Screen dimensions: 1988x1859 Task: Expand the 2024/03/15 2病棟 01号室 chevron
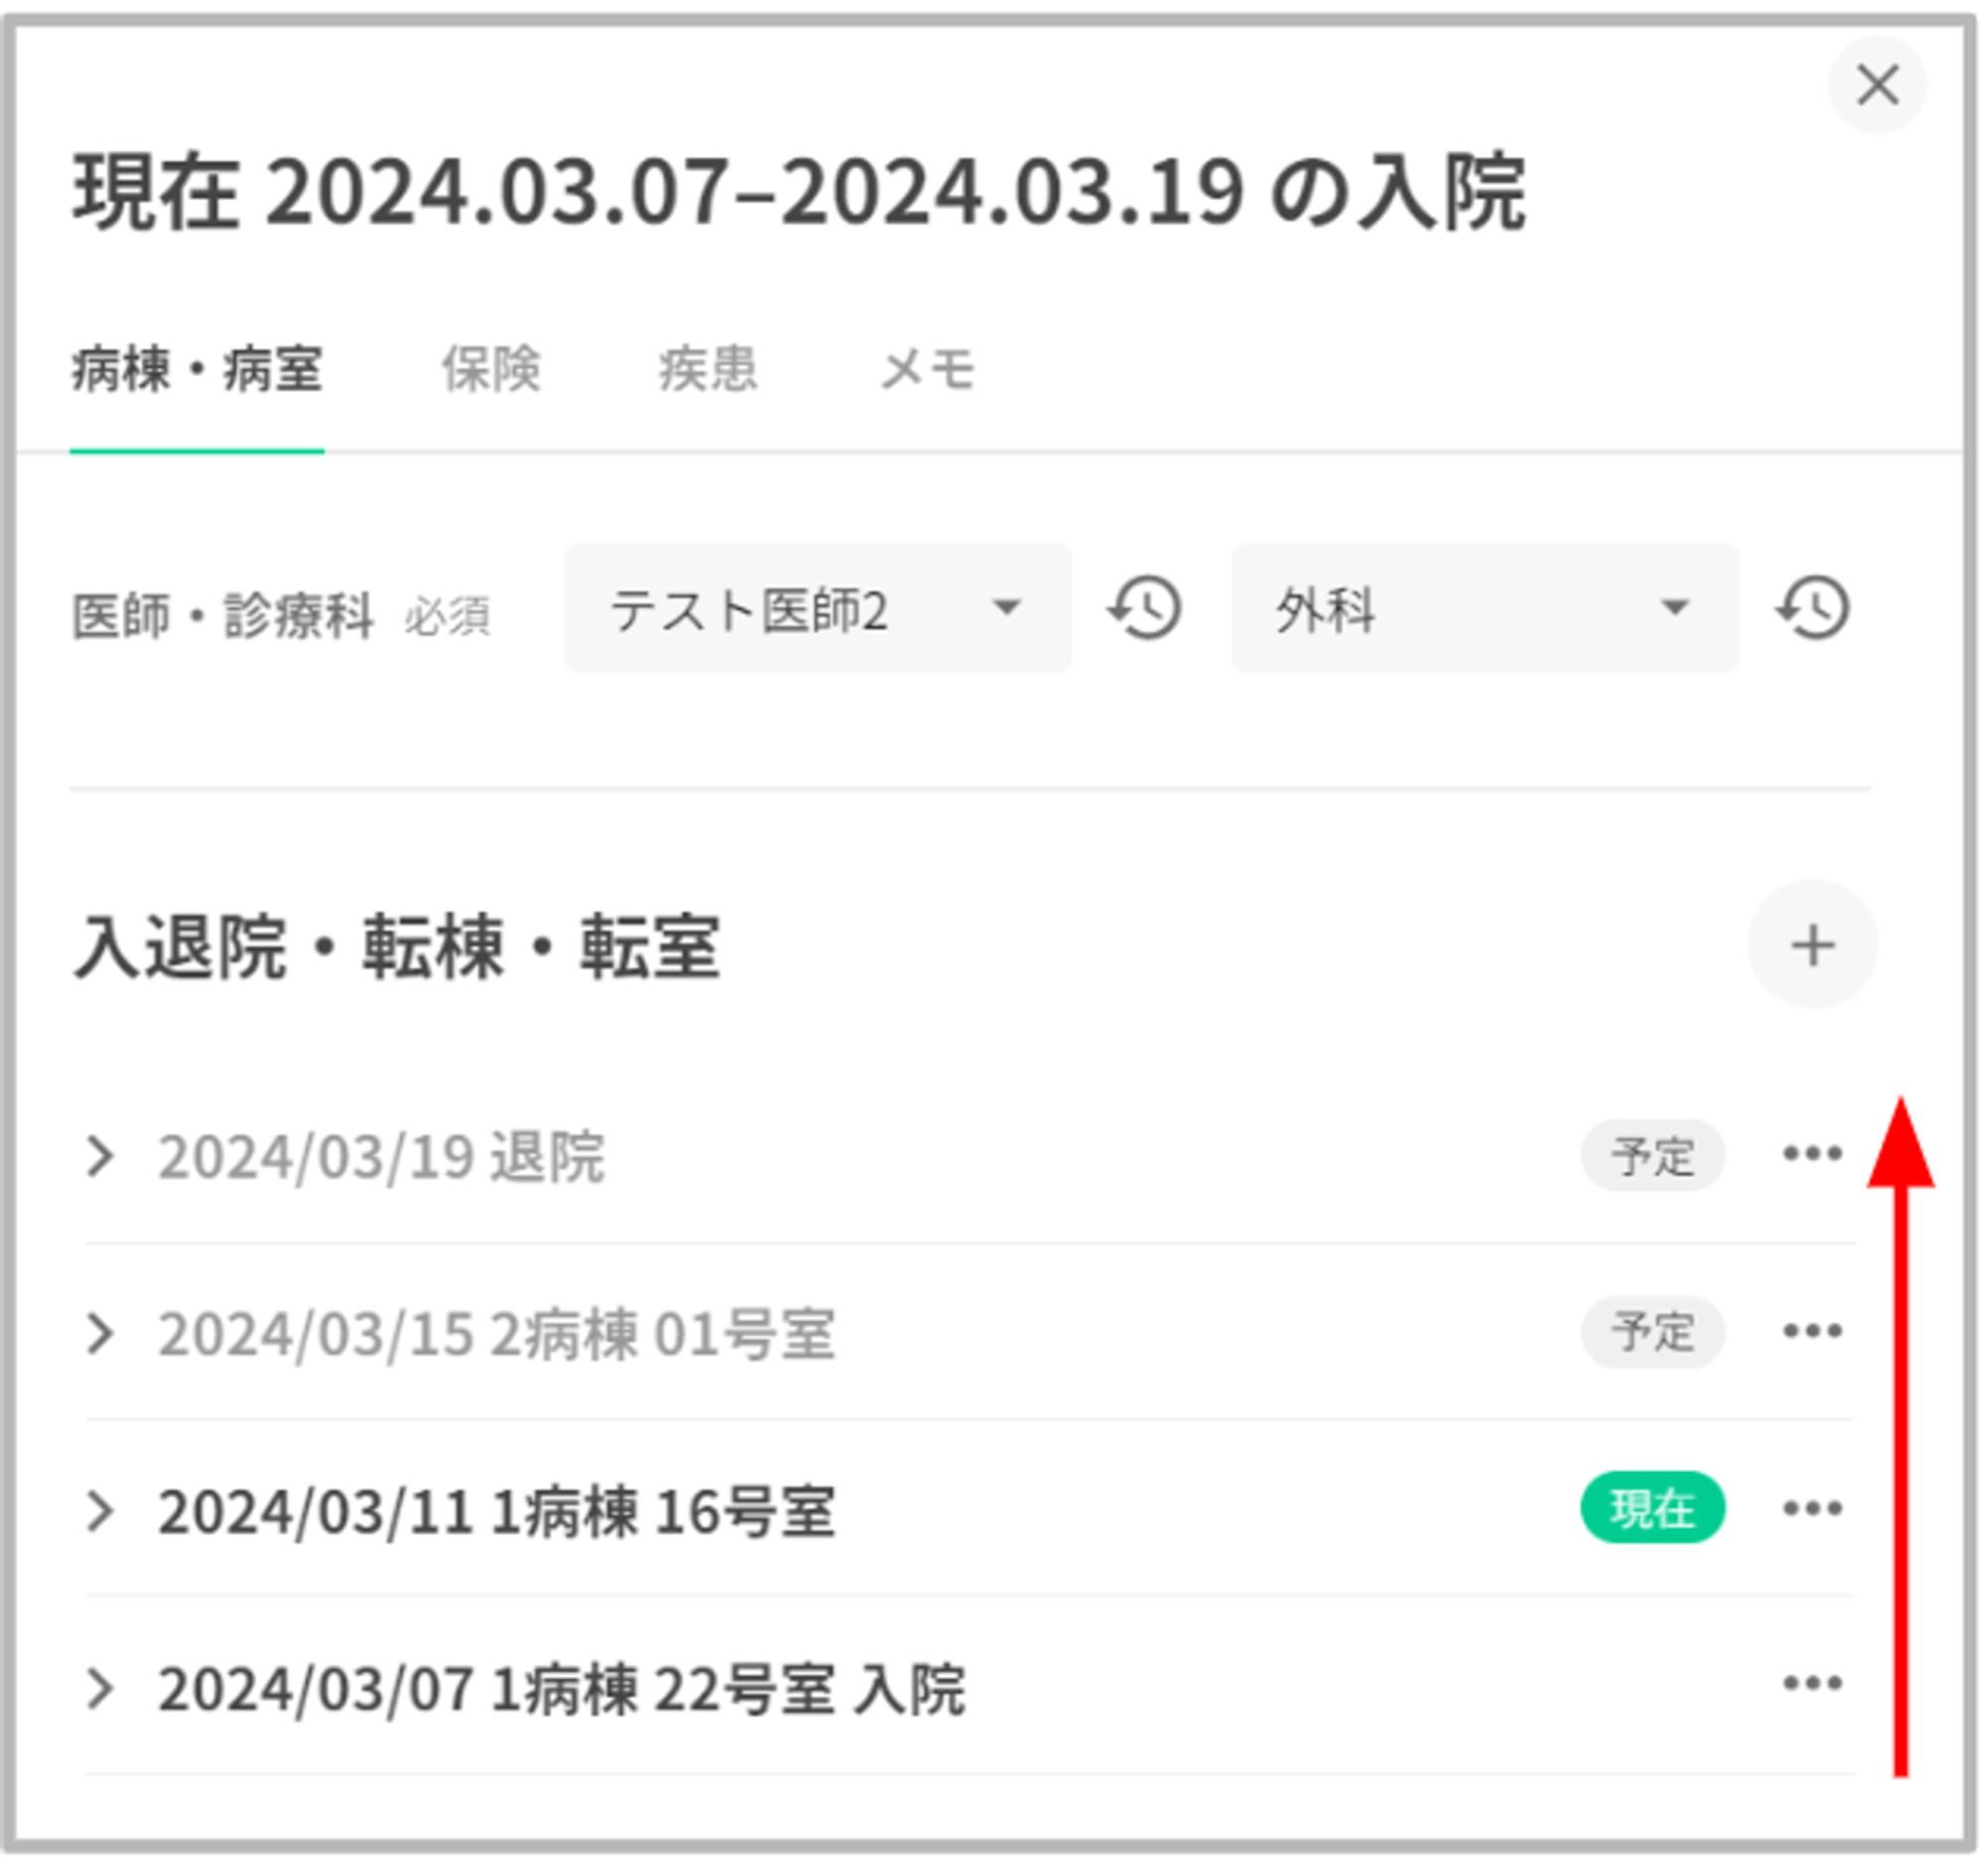(99, 1334)
